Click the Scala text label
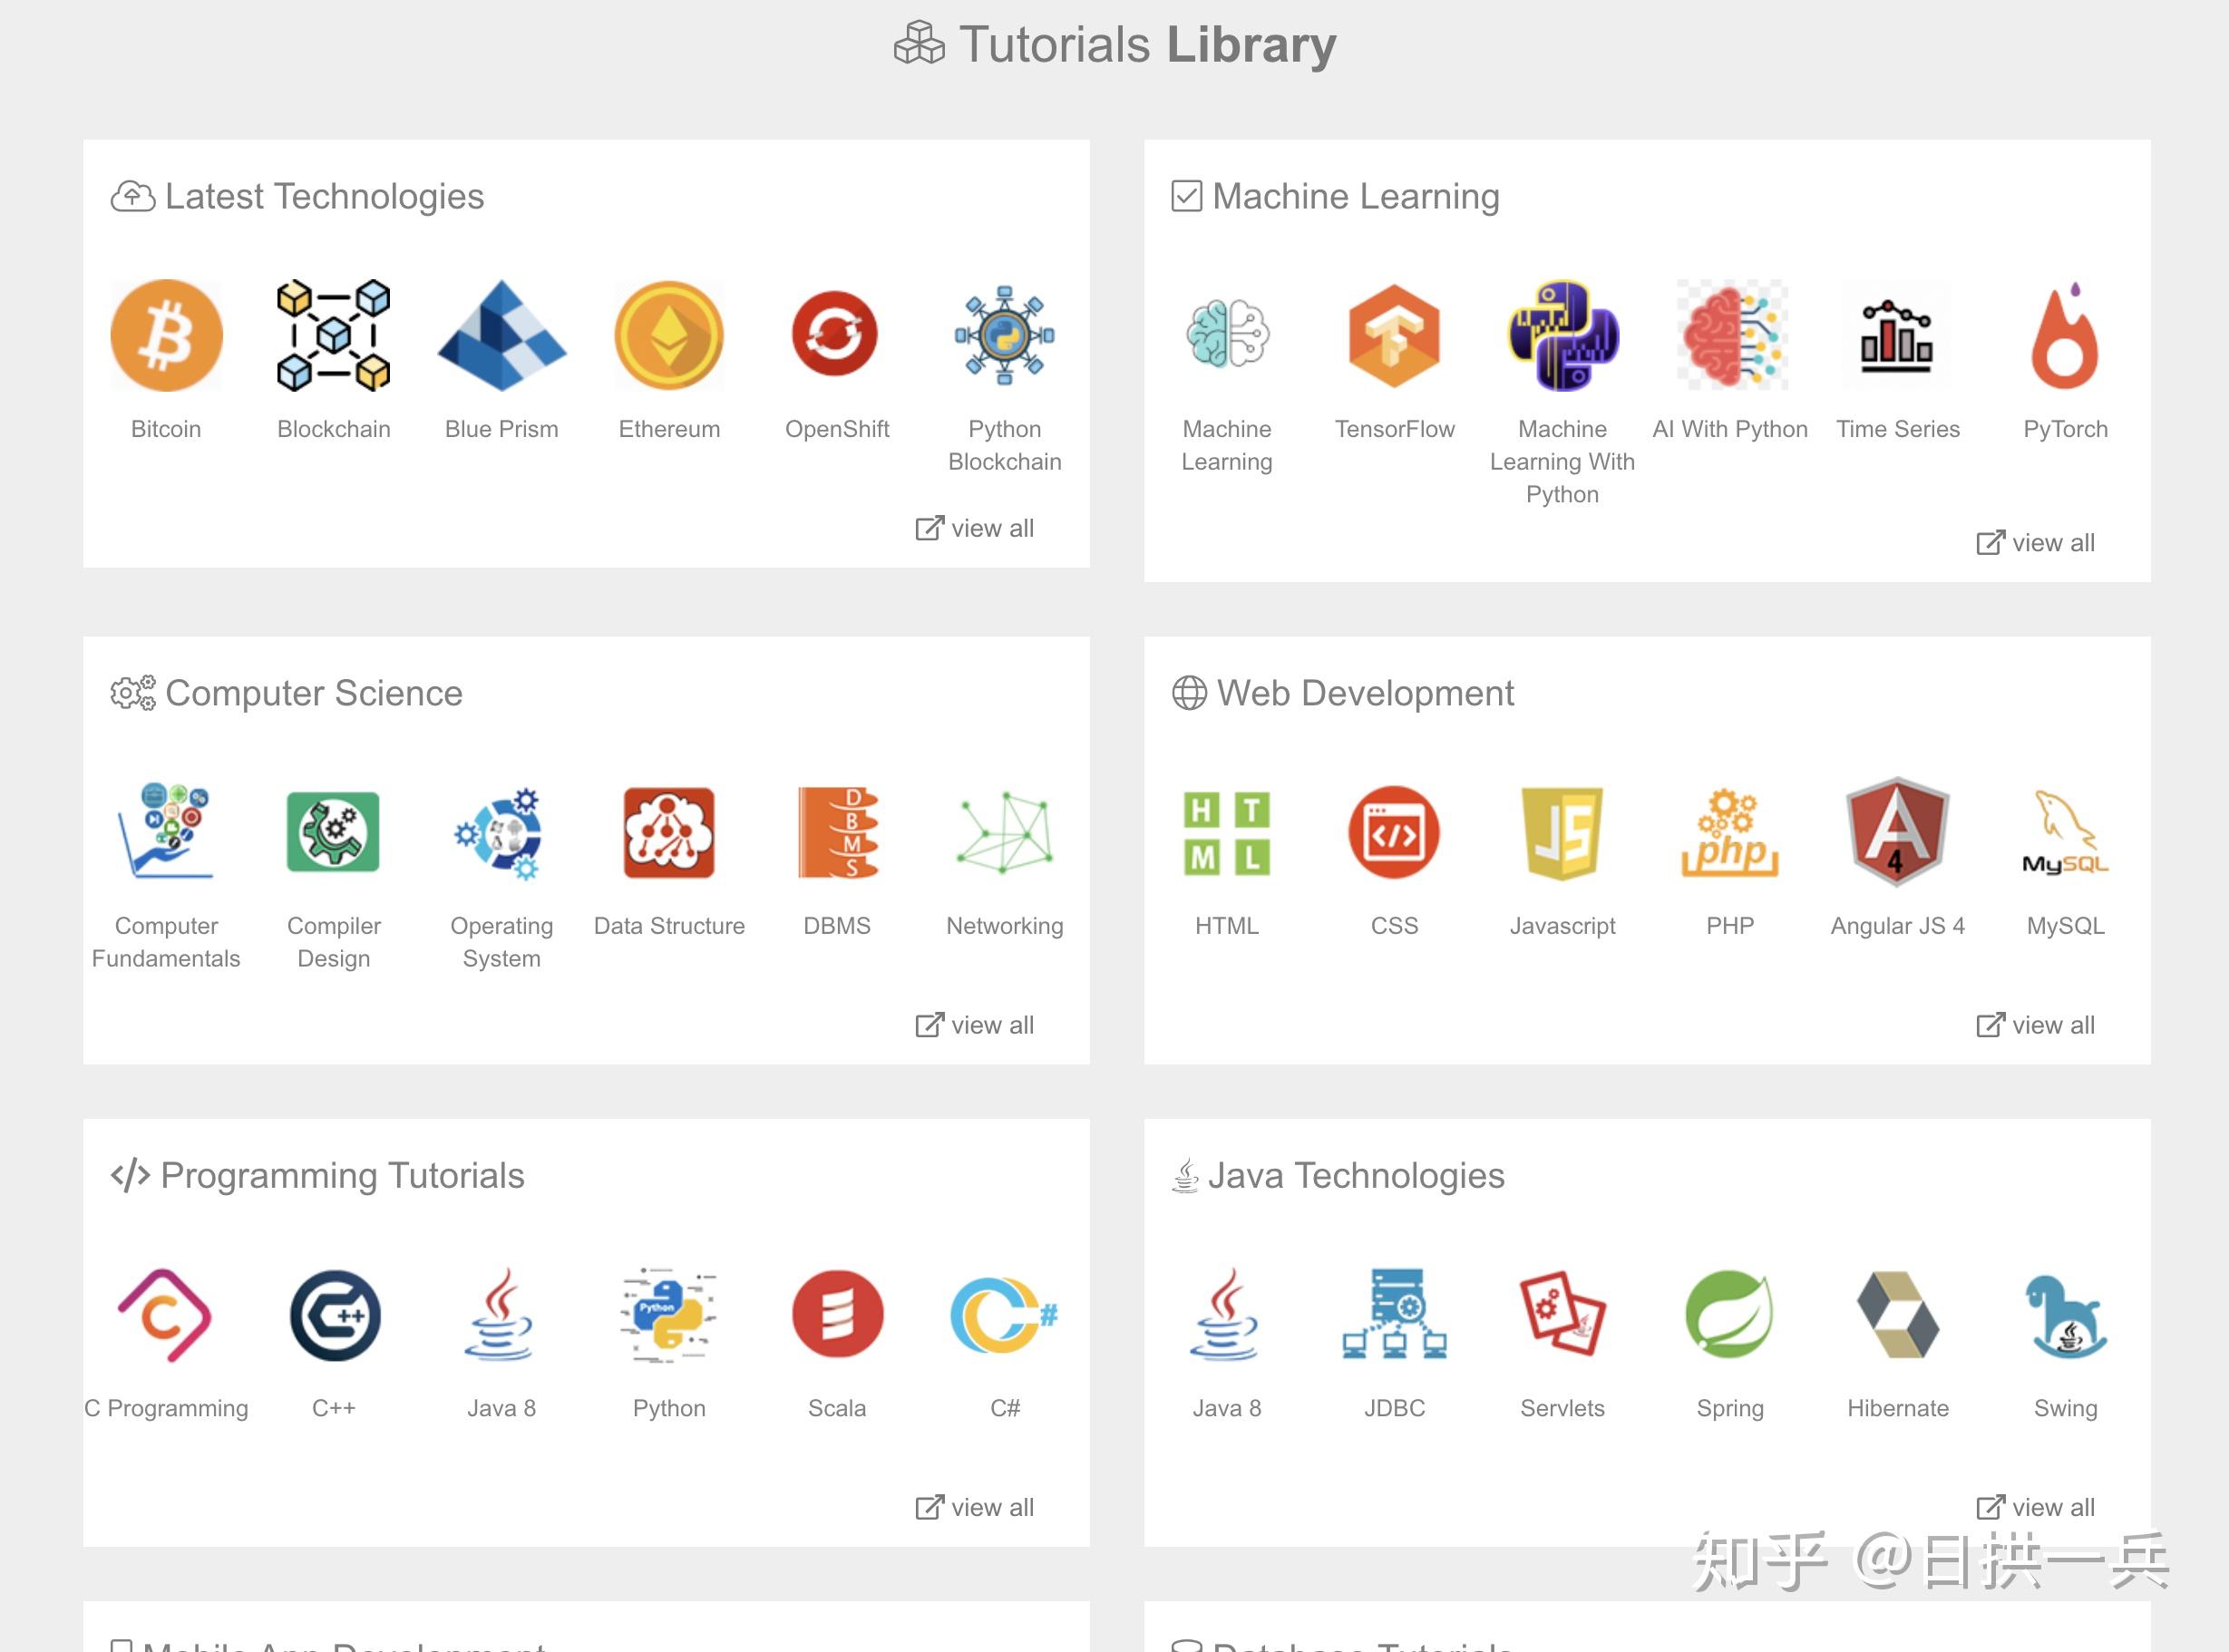Screen dimensions: 2229x1652 837,1408
